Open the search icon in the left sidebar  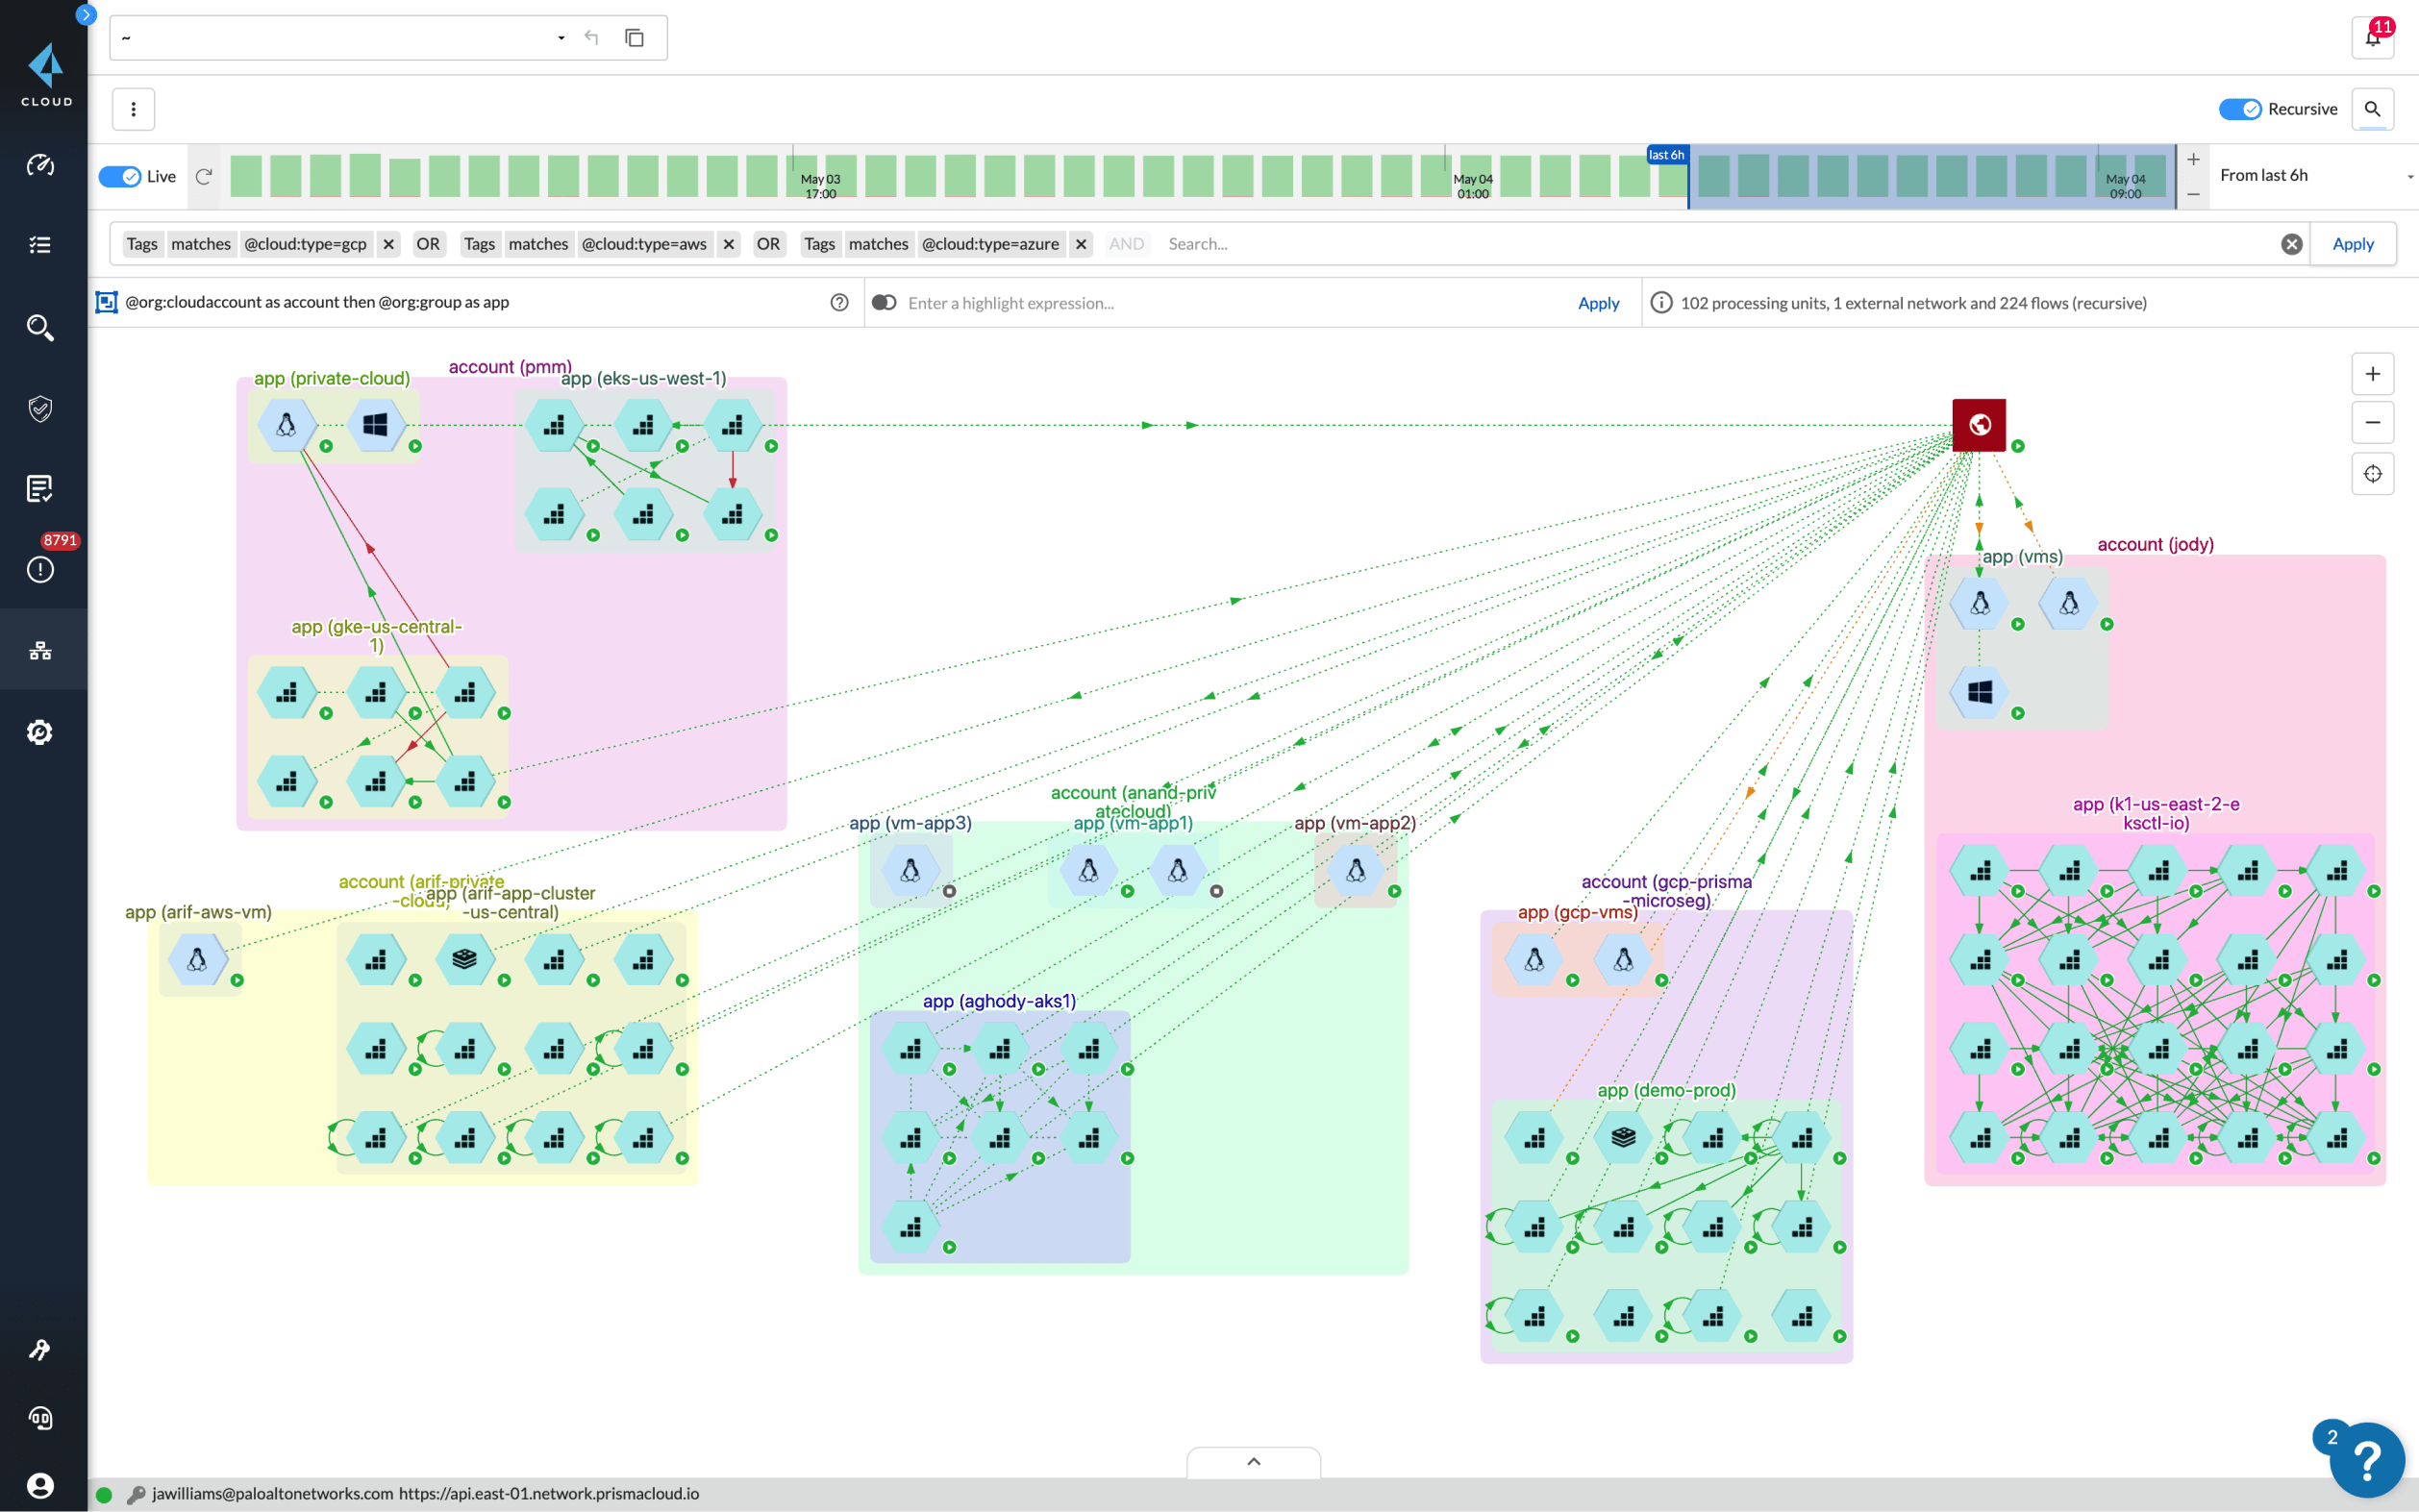click(40, 327)
